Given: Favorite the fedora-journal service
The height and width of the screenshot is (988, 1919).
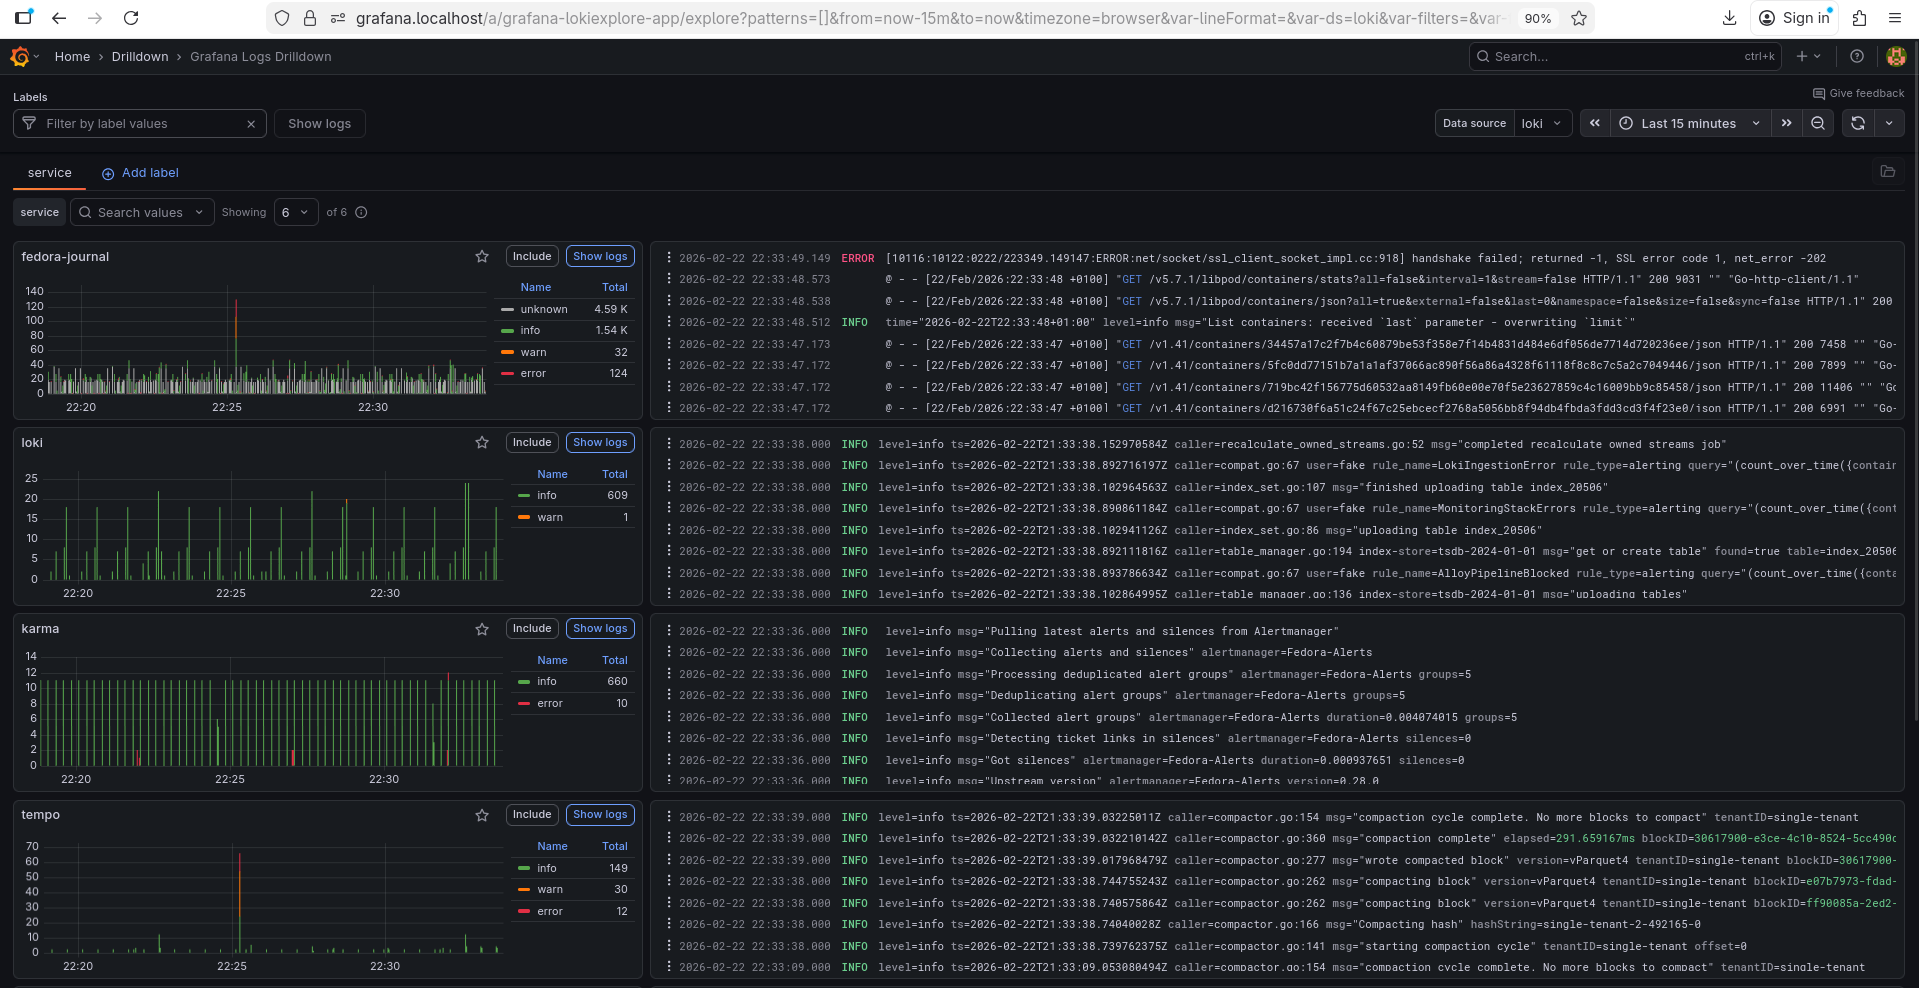Looking at the screenshot, I should coord(482,257).
